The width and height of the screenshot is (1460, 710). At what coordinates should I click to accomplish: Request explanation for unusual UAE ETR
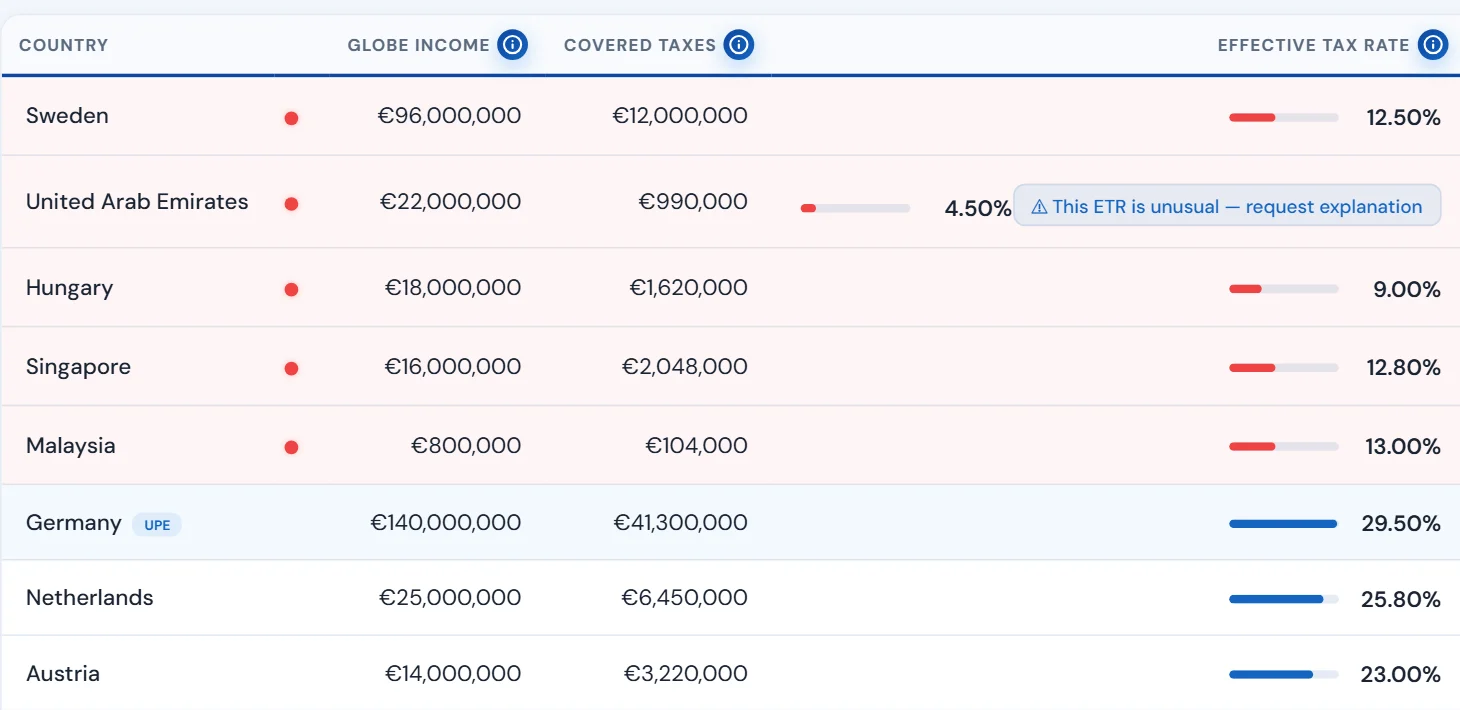click(x=1227, y=206)
